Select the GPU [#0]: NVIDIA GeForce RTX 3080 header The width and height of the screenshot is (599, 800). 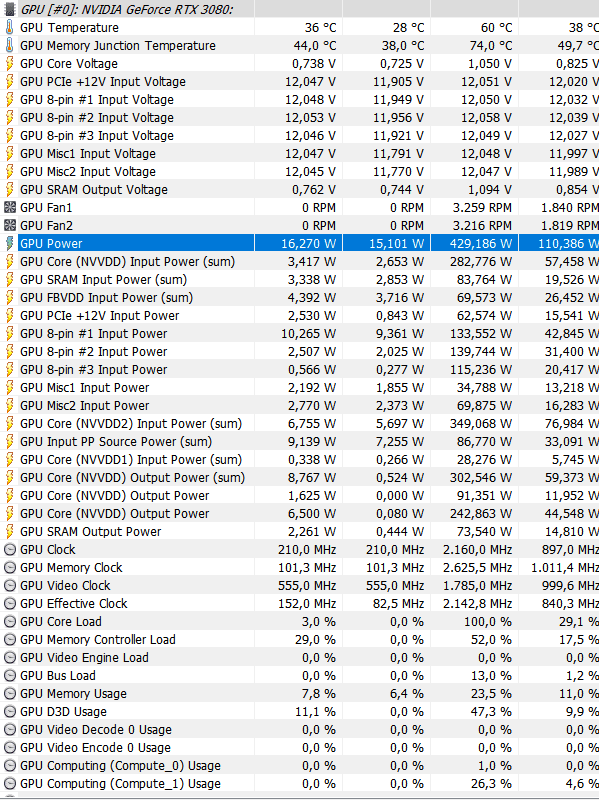coord(127,9)
